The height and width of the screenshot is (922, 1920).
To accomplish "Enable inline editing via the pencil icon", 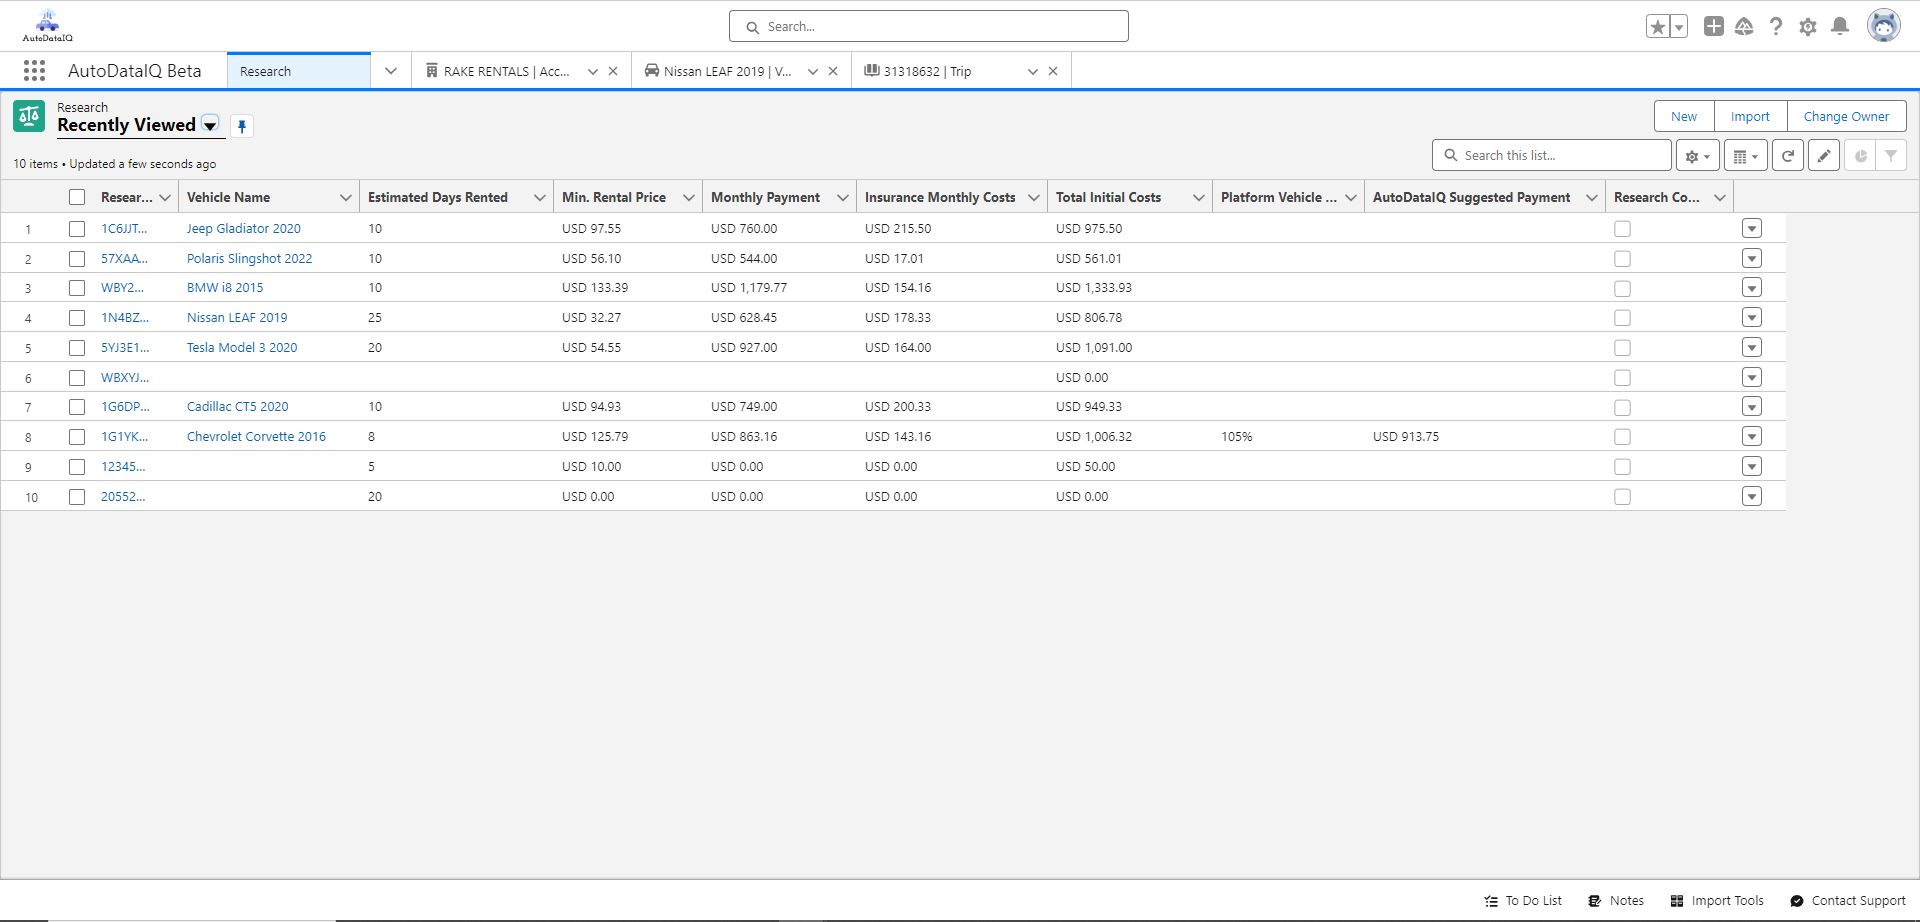I will 1824,155.
